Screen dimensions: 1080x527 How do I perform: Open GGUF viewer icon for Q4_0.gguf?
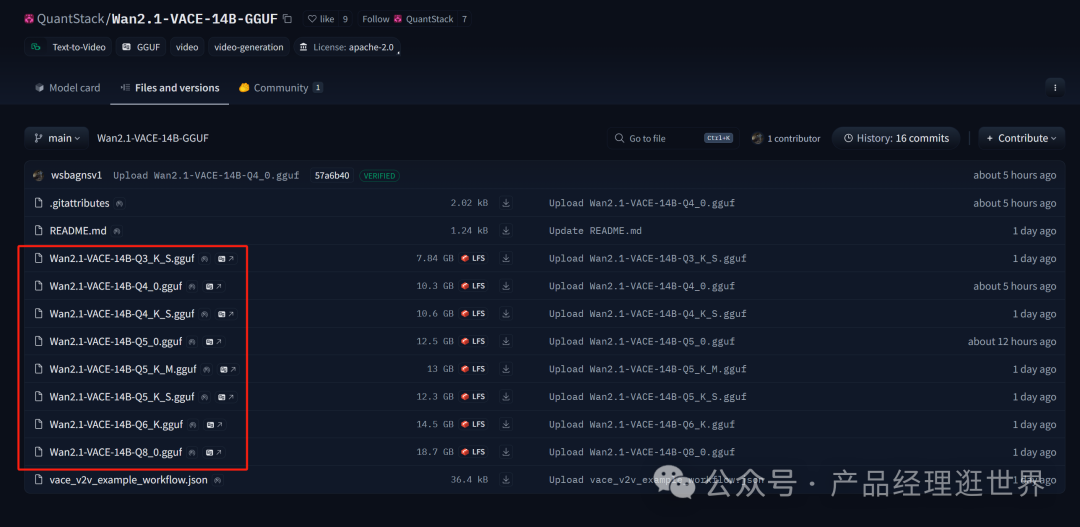pos(214,286)
